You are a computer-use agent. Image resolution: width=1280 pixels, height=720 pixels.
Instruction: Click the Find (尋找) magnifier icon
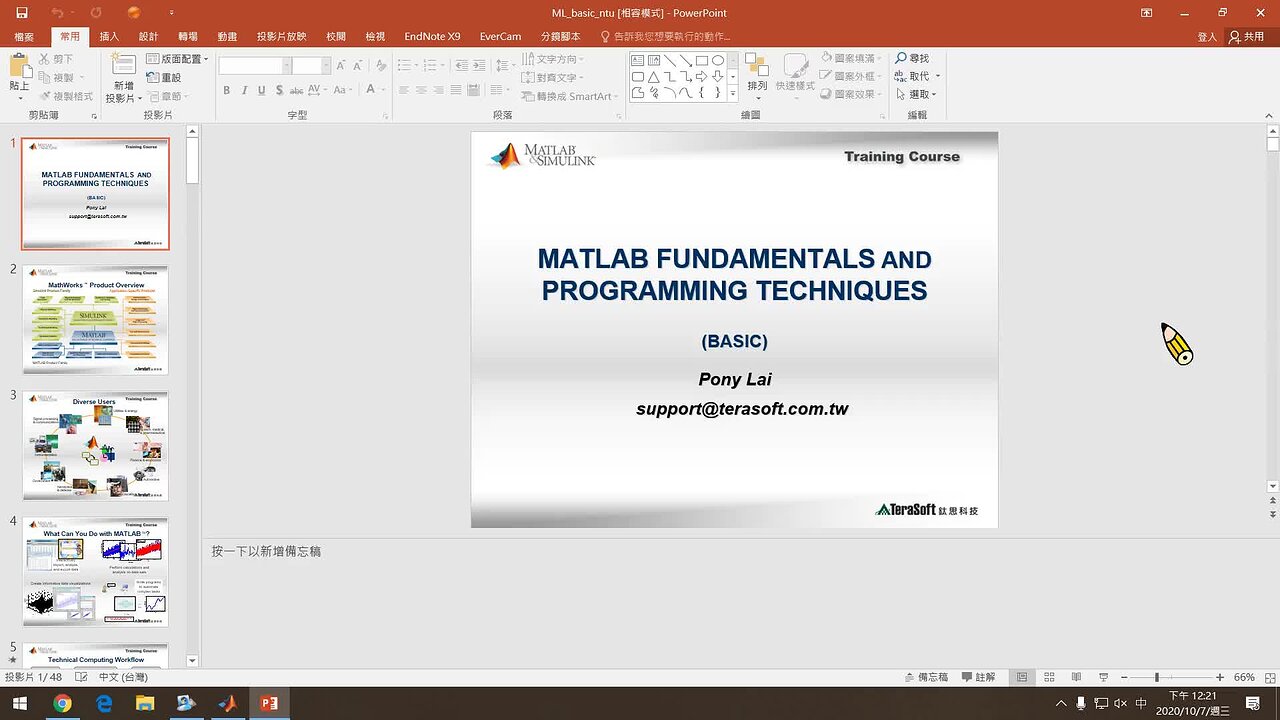pyautogui.click(x=902, y=59)
